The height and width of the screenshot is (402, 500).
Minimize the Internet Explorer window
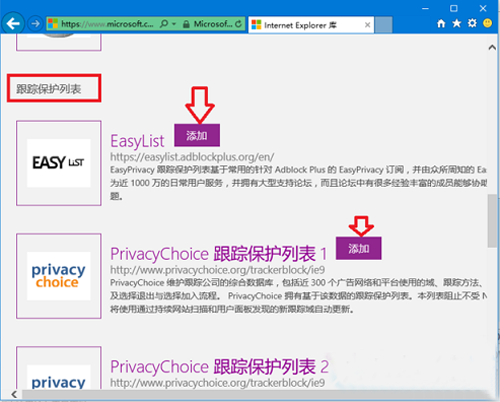pyautogui.click(x=425, y=9)
